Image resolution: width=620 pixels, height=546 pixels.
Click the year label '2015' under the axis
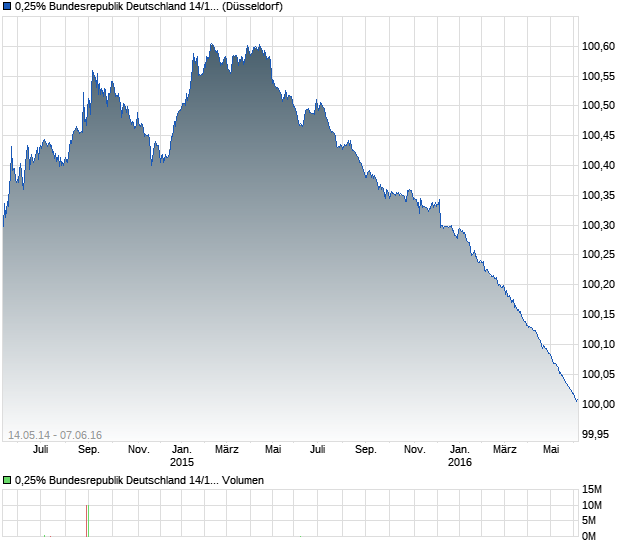182,462
